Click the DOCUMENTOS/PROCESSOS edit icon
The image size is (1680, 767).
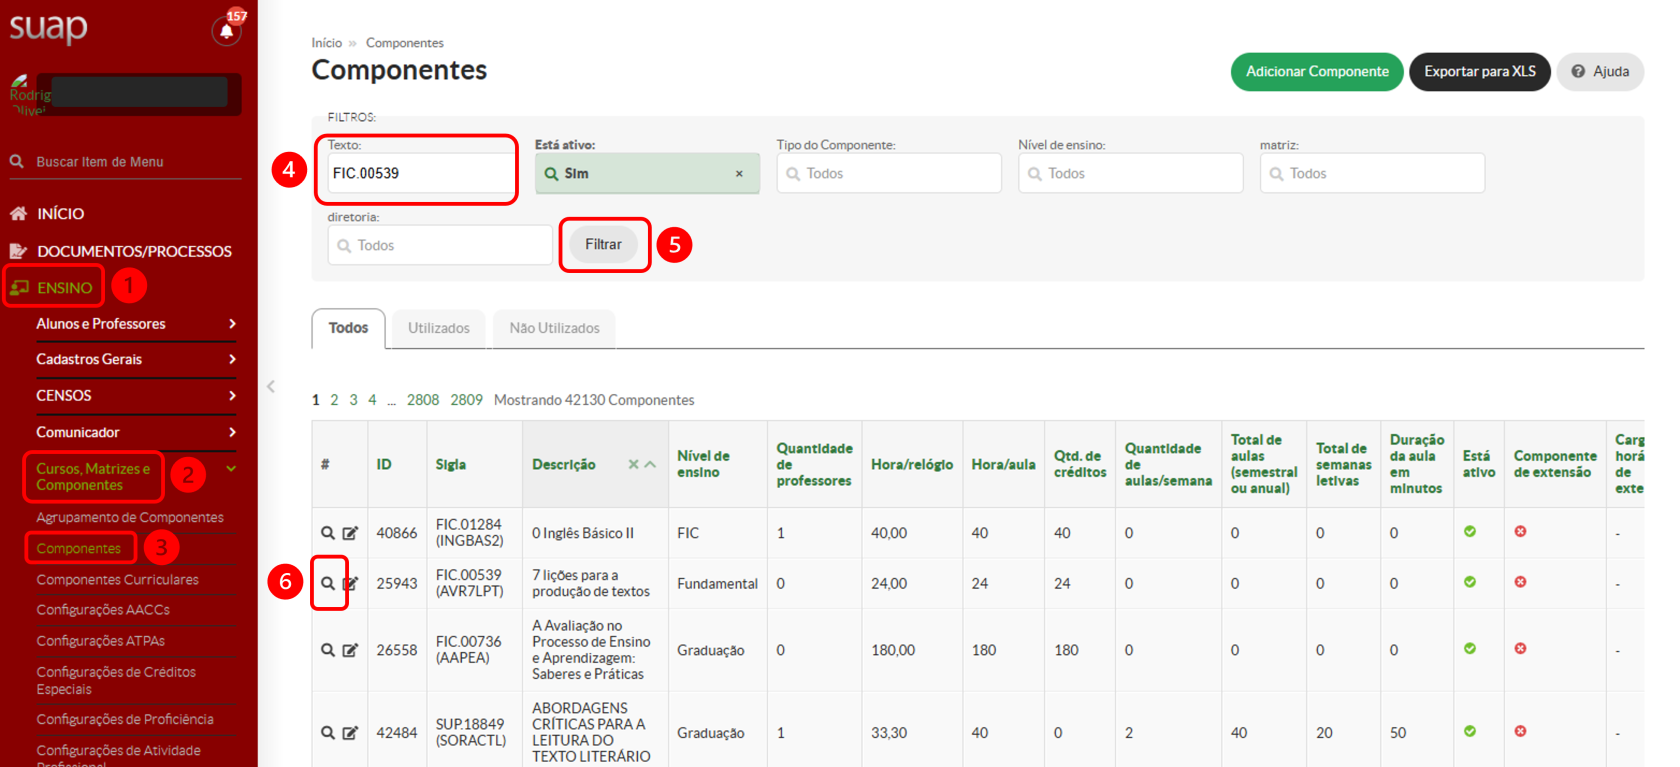point(18,251)
